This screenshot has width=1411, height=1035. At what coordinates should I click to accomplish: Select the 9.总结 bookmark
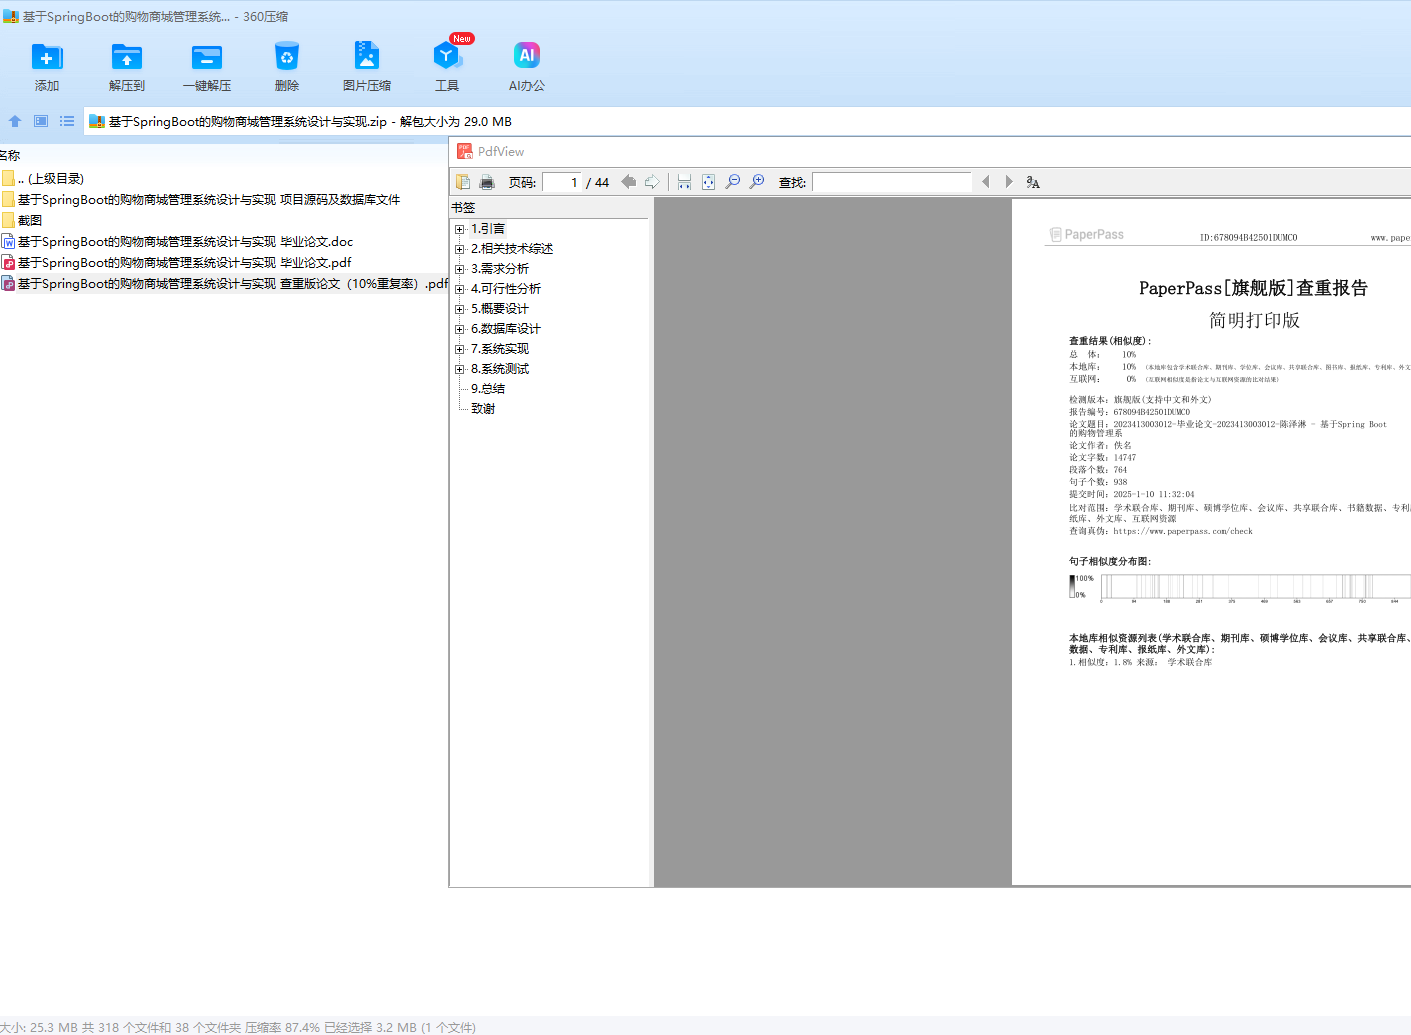point(488,389)
